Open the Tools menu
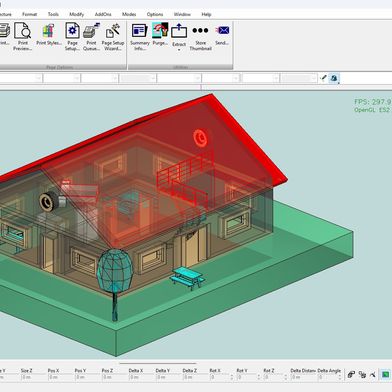Screen dimensions: 392x392 pos(53,14)
